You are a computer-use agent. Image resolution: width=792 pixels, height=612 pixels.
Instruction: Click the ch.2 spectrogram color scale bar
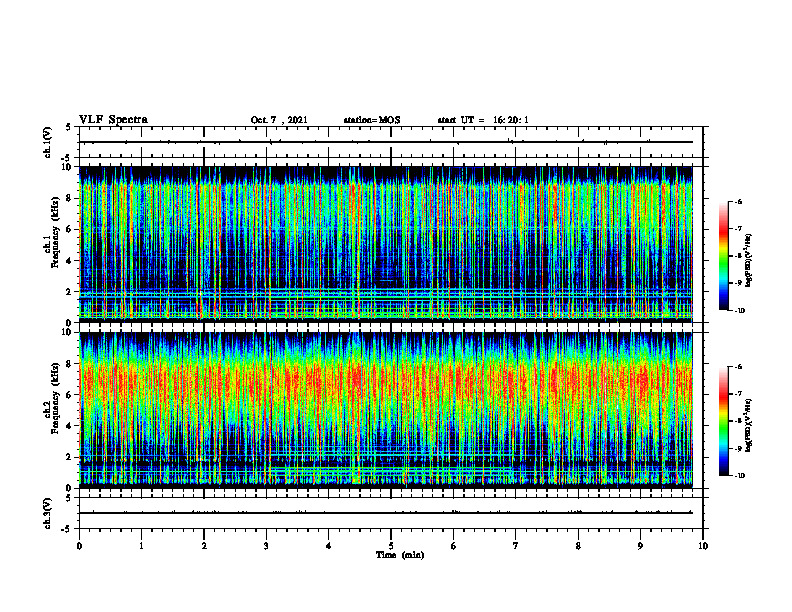[x=723, y=421]
